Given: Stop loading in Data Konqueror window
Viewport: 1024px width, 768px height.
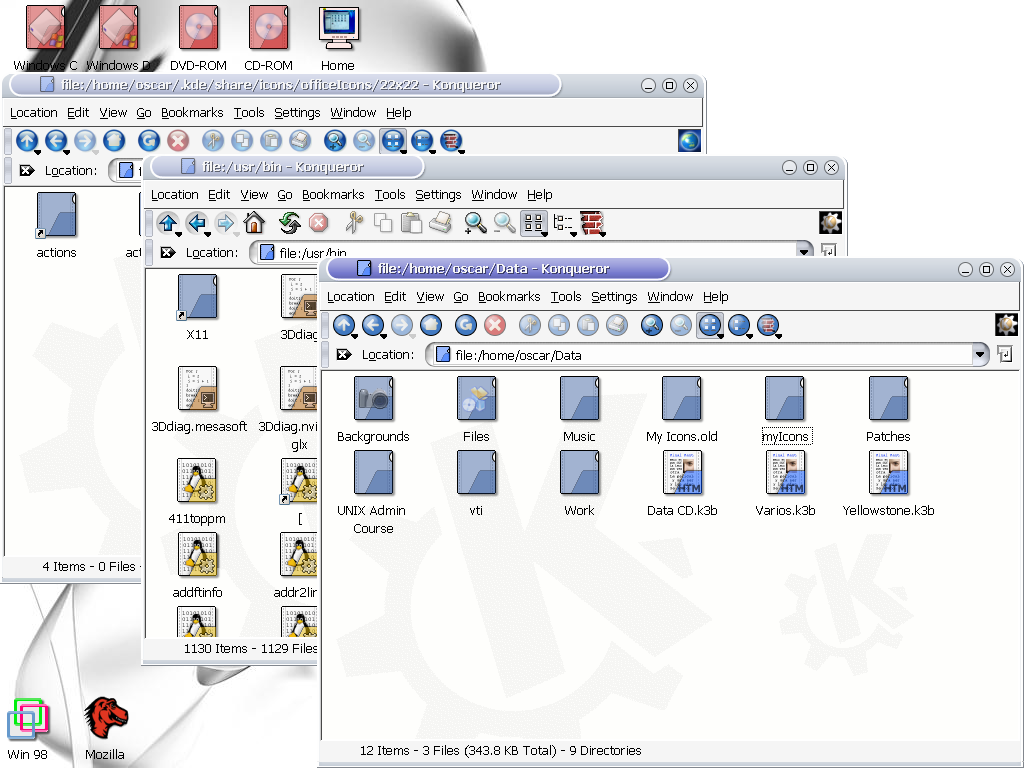Looking at the screenshot, I should tap(494, 325).
